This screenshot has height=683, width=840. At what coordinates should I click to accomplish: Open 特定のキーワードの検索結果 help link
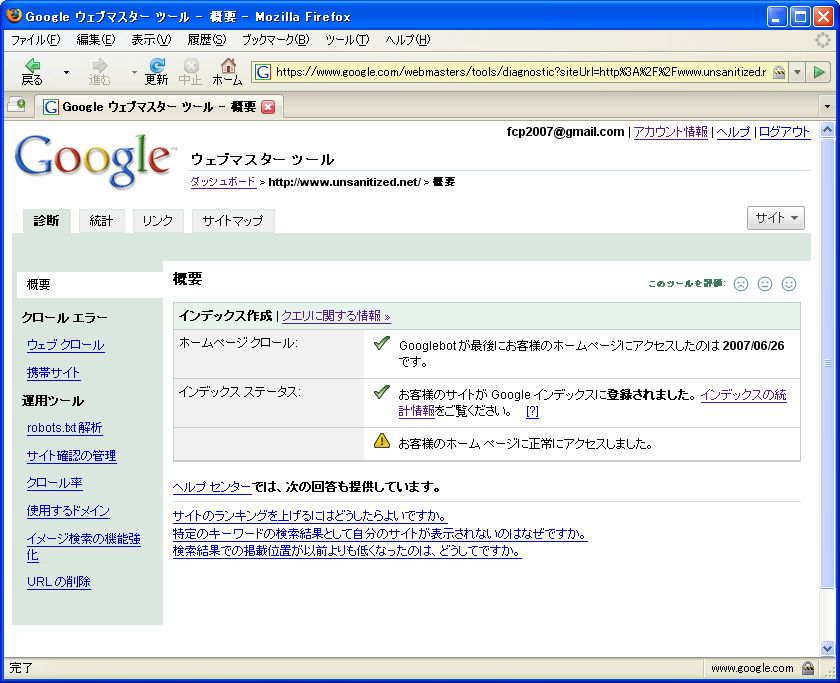[x=380, y=534]
